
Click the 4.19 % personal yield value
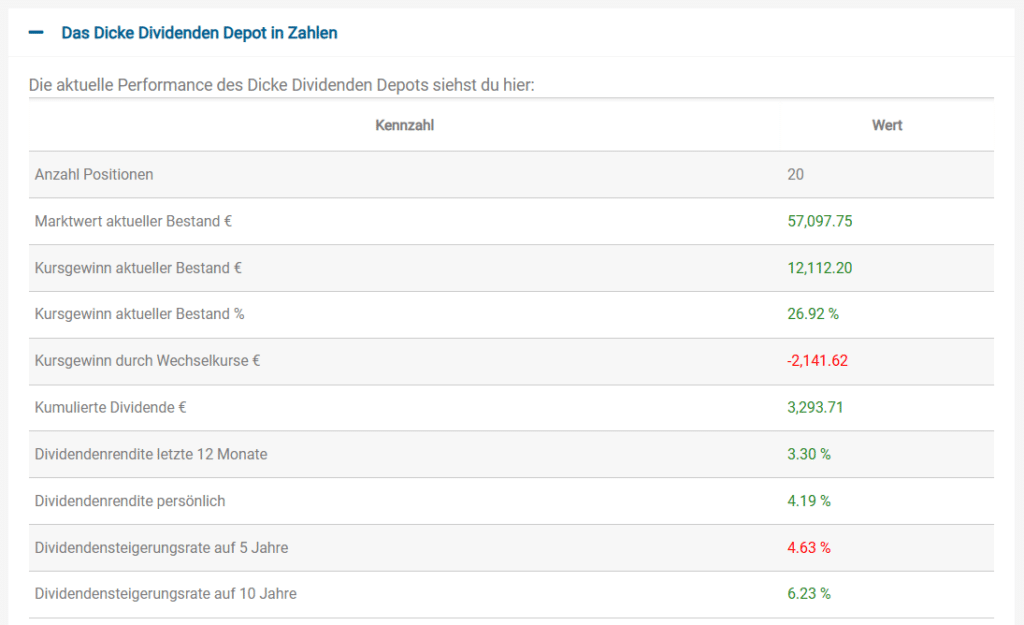point(809,500)
